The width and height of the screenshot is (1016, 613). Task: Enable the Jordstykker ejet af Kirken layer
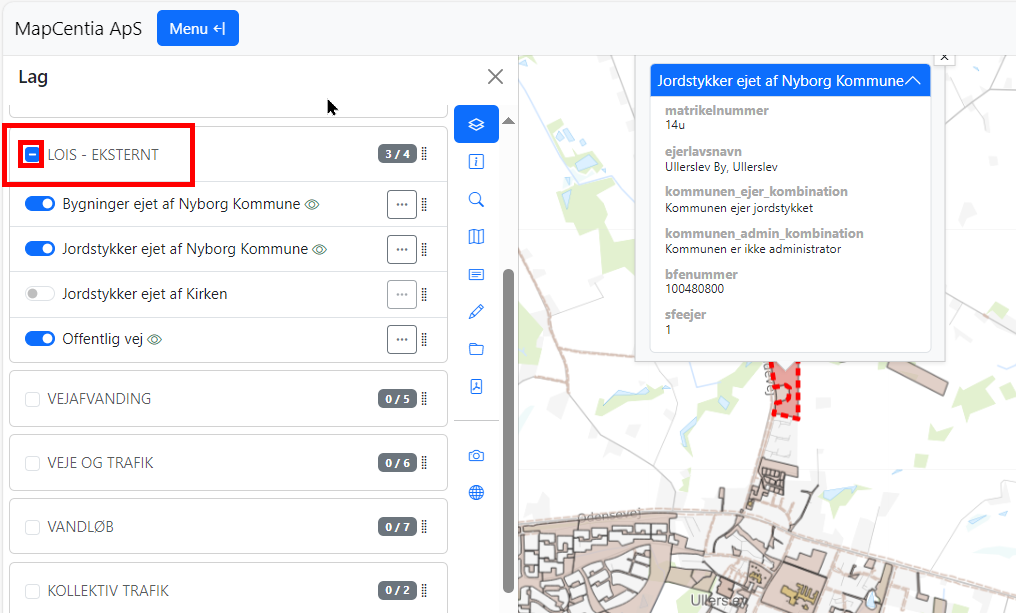40,294
